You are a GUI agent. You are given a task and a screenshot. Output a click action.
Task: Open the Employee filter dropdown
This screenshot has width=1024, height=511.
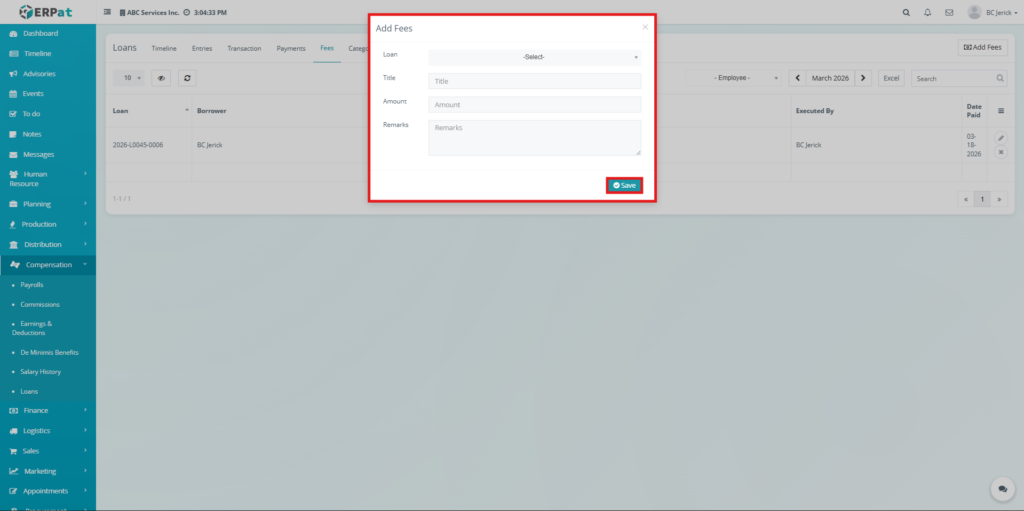734,78
